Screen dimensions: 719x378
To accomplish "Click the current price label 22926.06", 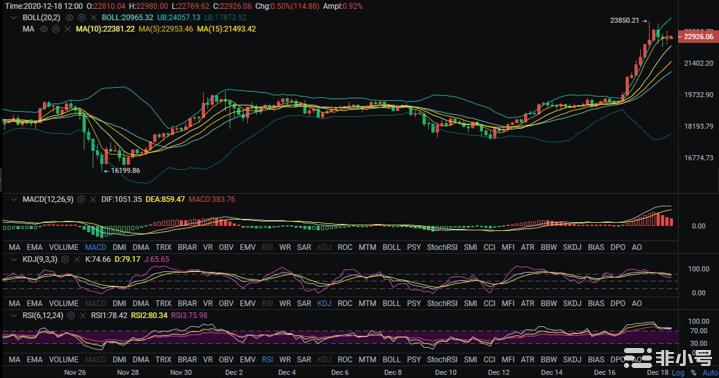I will [x=698, y=37].
